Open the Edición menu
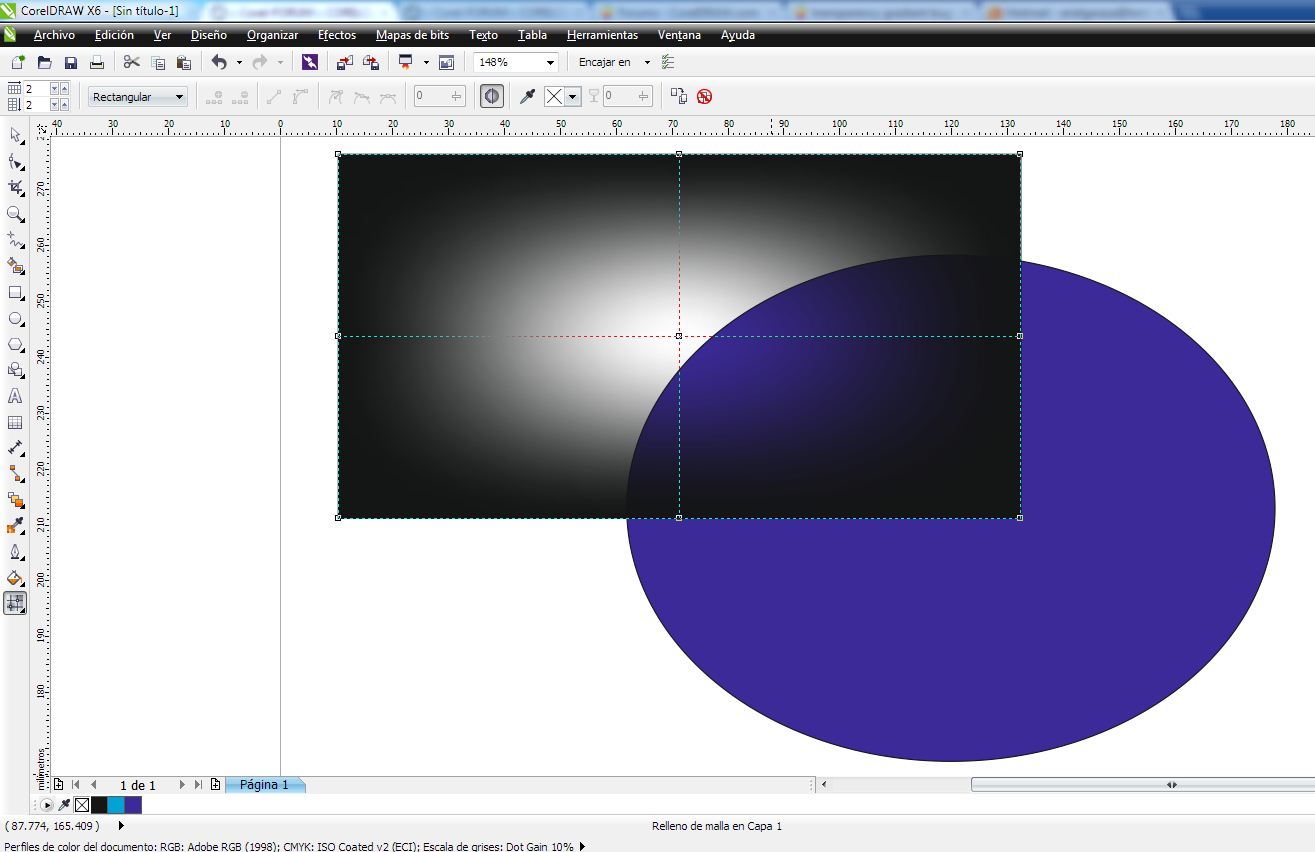Screen dimensions: 1315x852 click(x=114, y=35)
